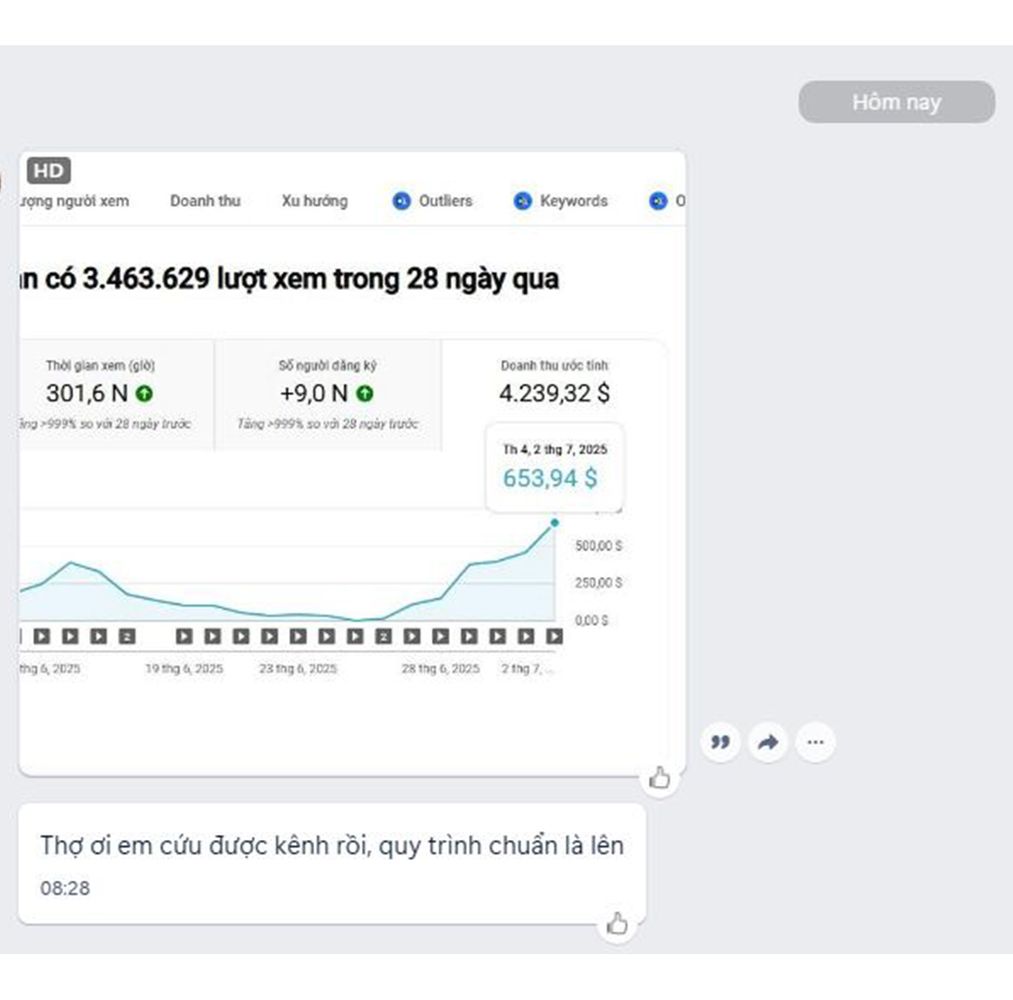Like the text message with its thumbs-up icon
This screenshot has height=1000, width=1013.
coord(618,924)
